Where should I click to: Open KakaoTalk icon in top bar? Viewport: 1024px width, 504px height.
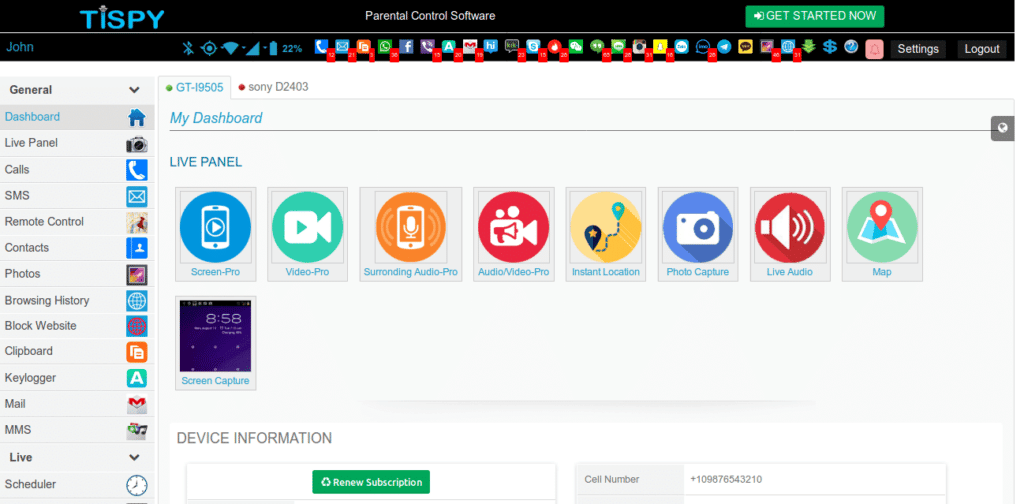pos(745,46)
